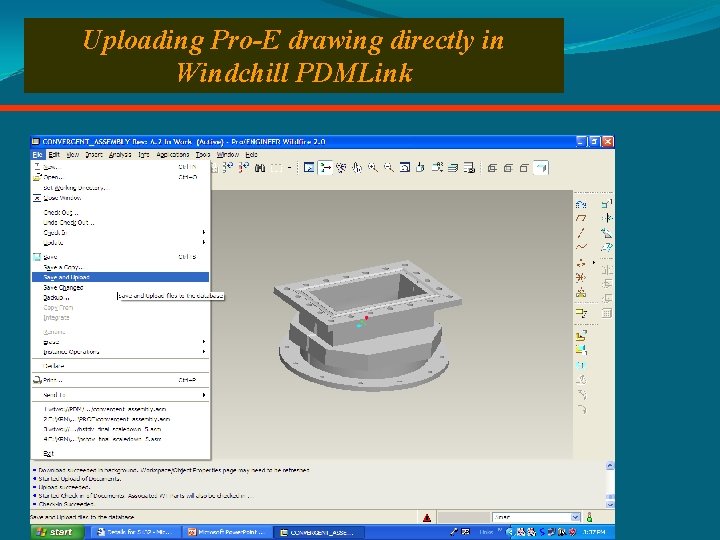The height and width of the screenshot is (540, 720).
Task: Click the Add Component assemble icon
Action: (x=581, y=336)
